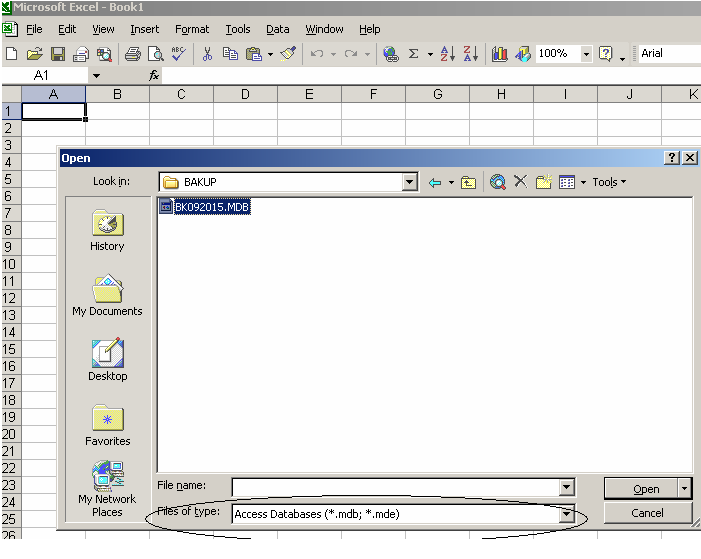This screenshot has height=559, width=701.
Task: Expand the File name dropdown arrow
Action: click(566, 487)
